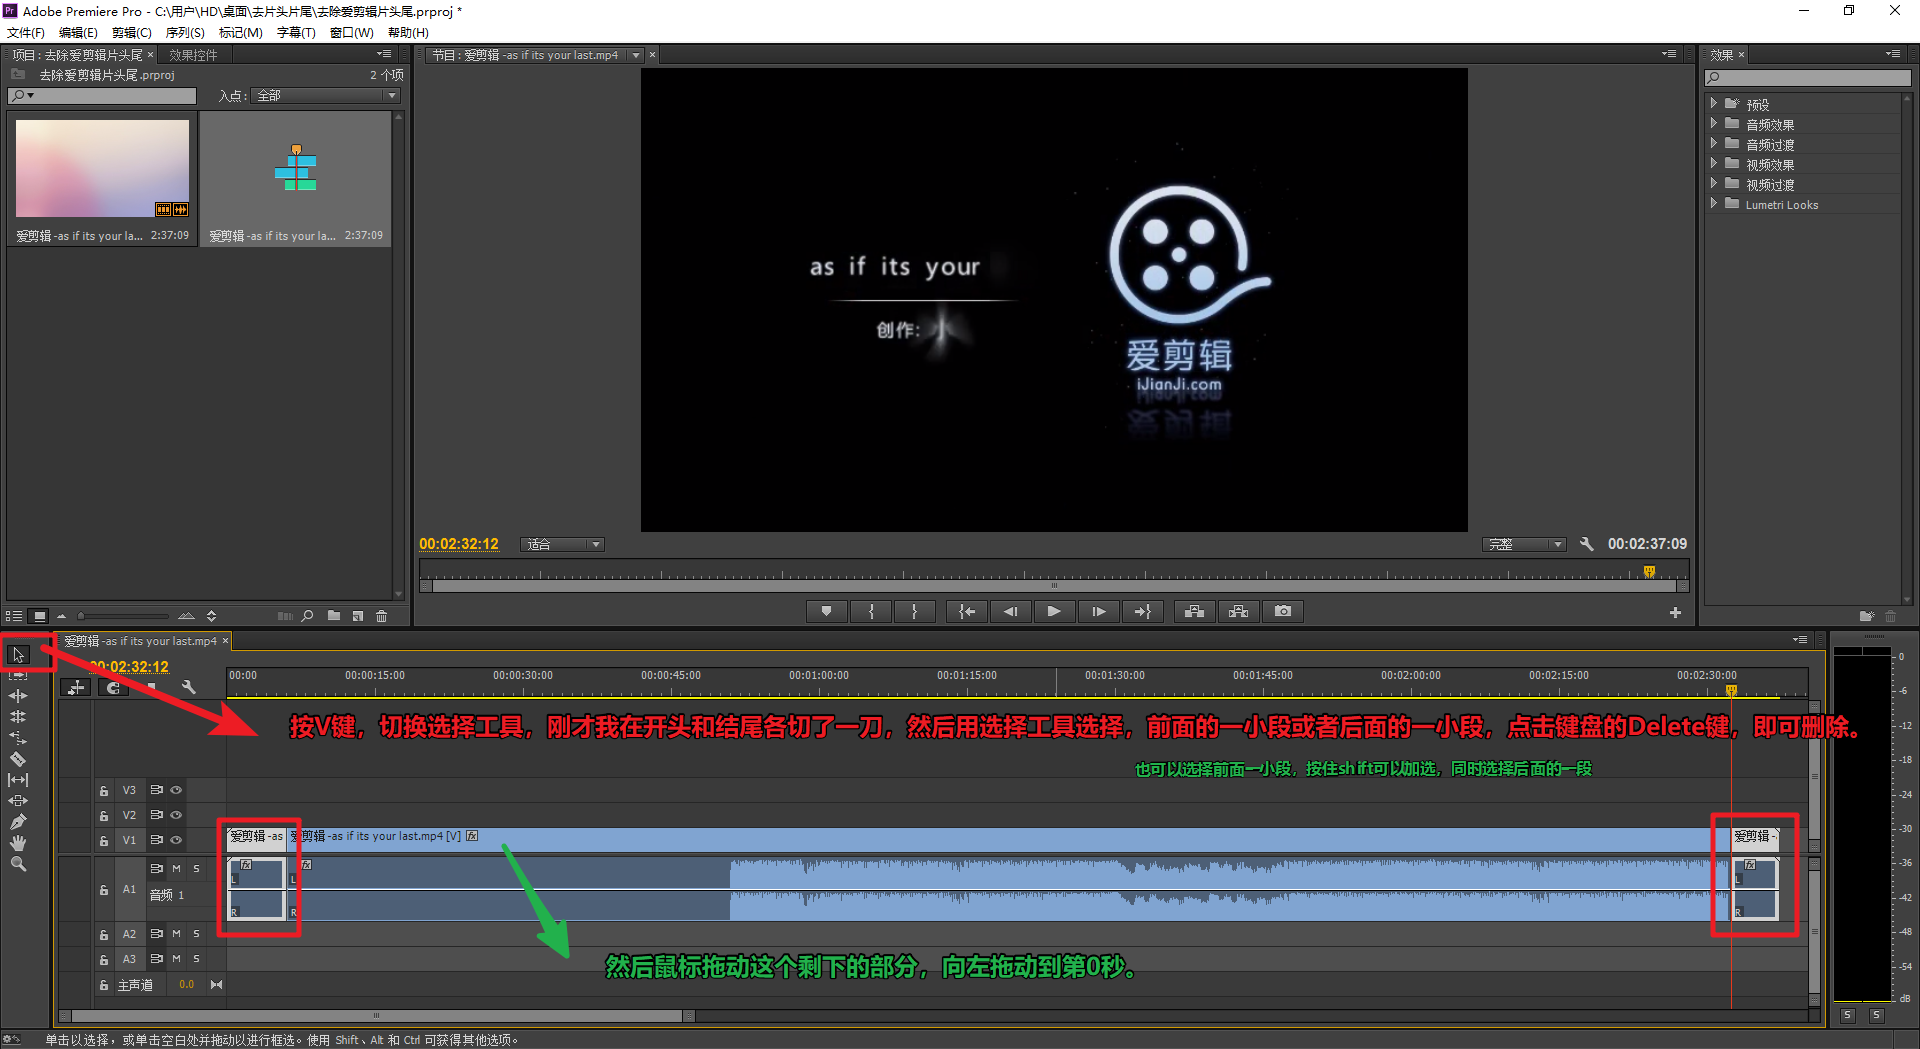Open the 适合 zoom level dropdown

pyautogui.click(x=563, y=544)
